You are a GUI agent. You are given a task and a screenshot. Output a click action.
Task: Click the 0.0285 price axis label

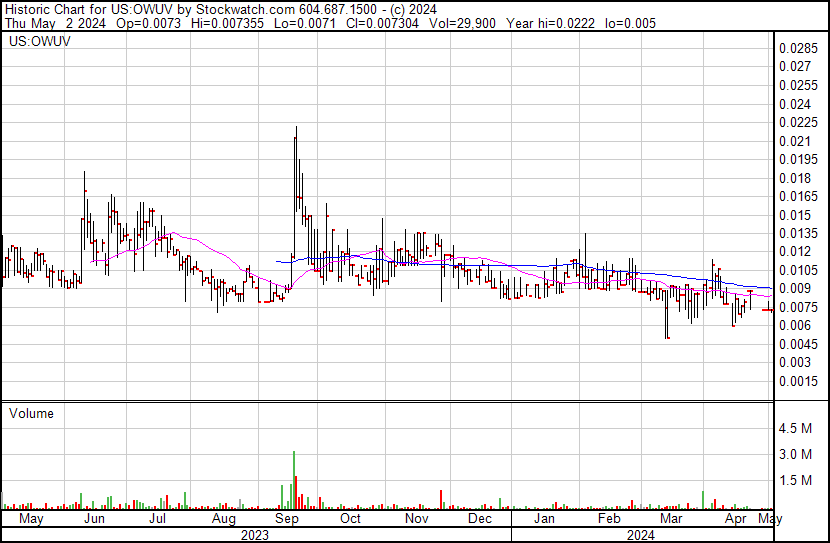pos(796,48)
